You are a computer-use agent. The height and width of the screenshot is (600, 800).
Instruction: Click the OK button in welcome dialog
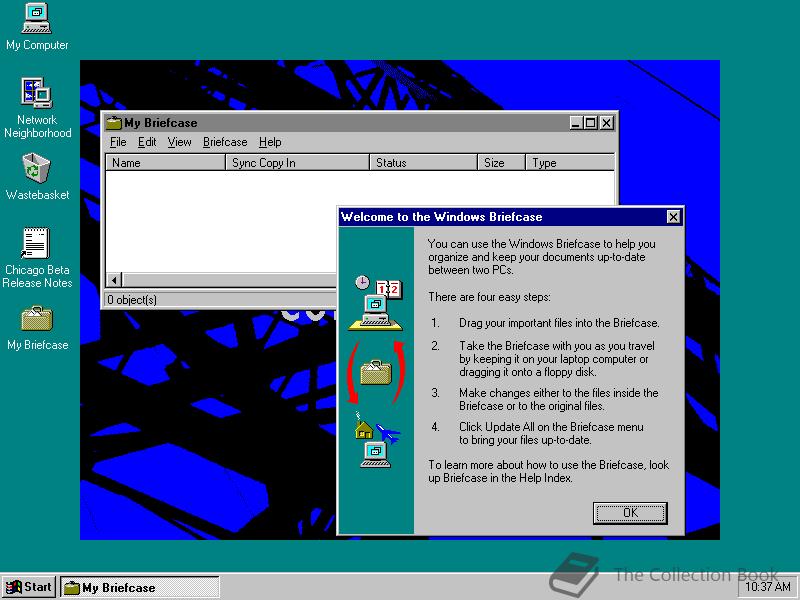[630, 513]
